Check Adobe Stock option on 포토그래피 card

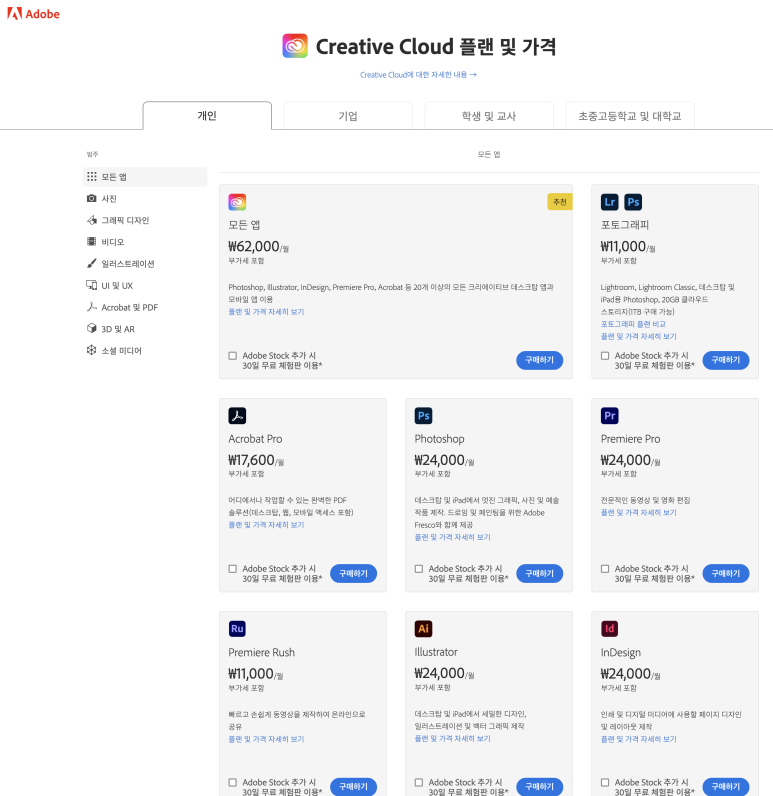(605, 356)
